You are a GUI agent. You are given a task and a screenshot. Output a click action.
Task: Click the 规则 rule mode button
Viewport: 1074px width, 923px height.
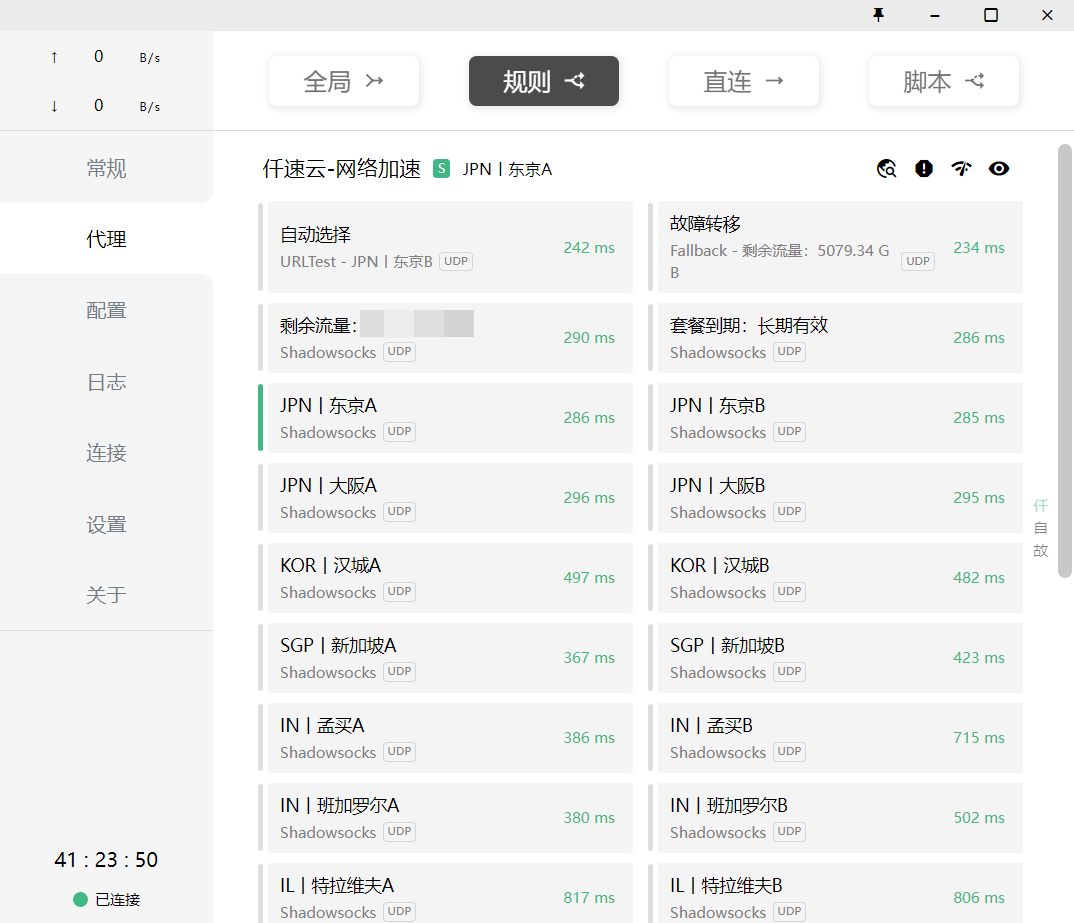pyautogui.click(x=543, y=81)
